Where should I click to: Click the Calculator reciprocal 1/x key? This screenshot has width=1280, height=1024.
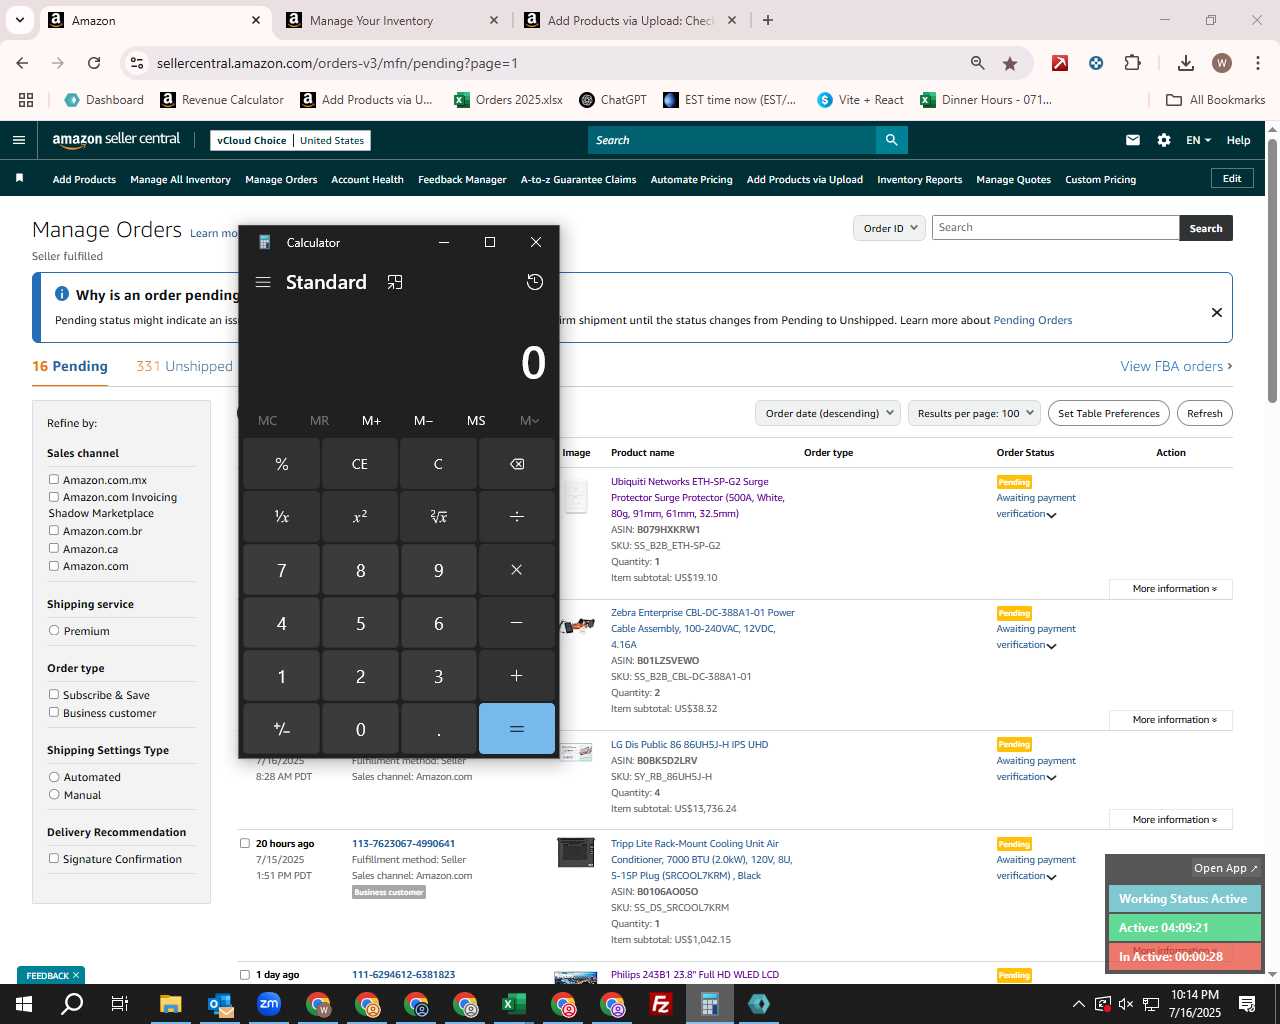coord(281,516)
